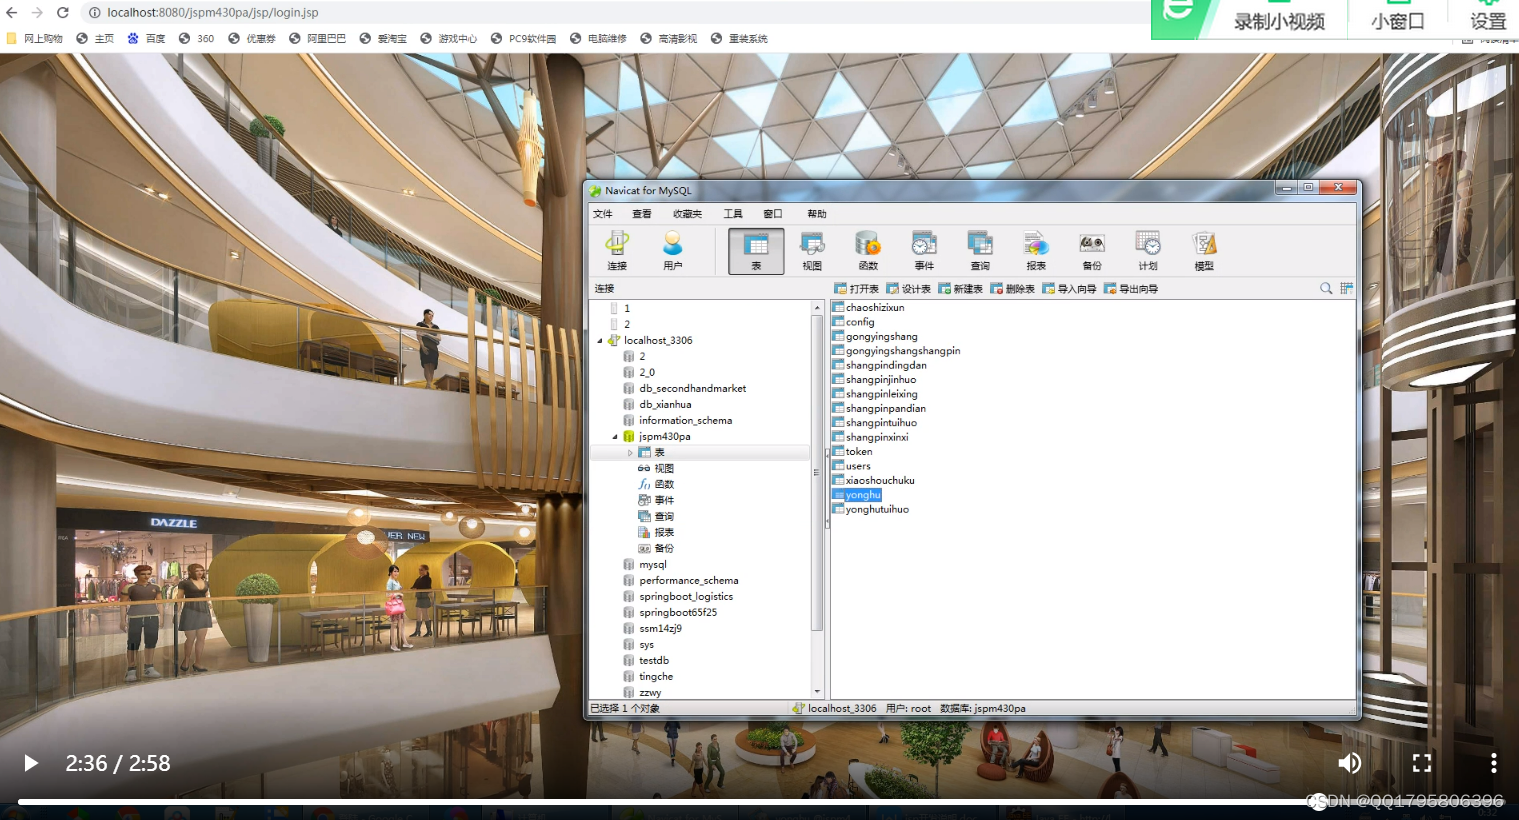The image size is (1519, 820).
Task: Select the db_secondhandmarket database
Action: coord(692,389)
